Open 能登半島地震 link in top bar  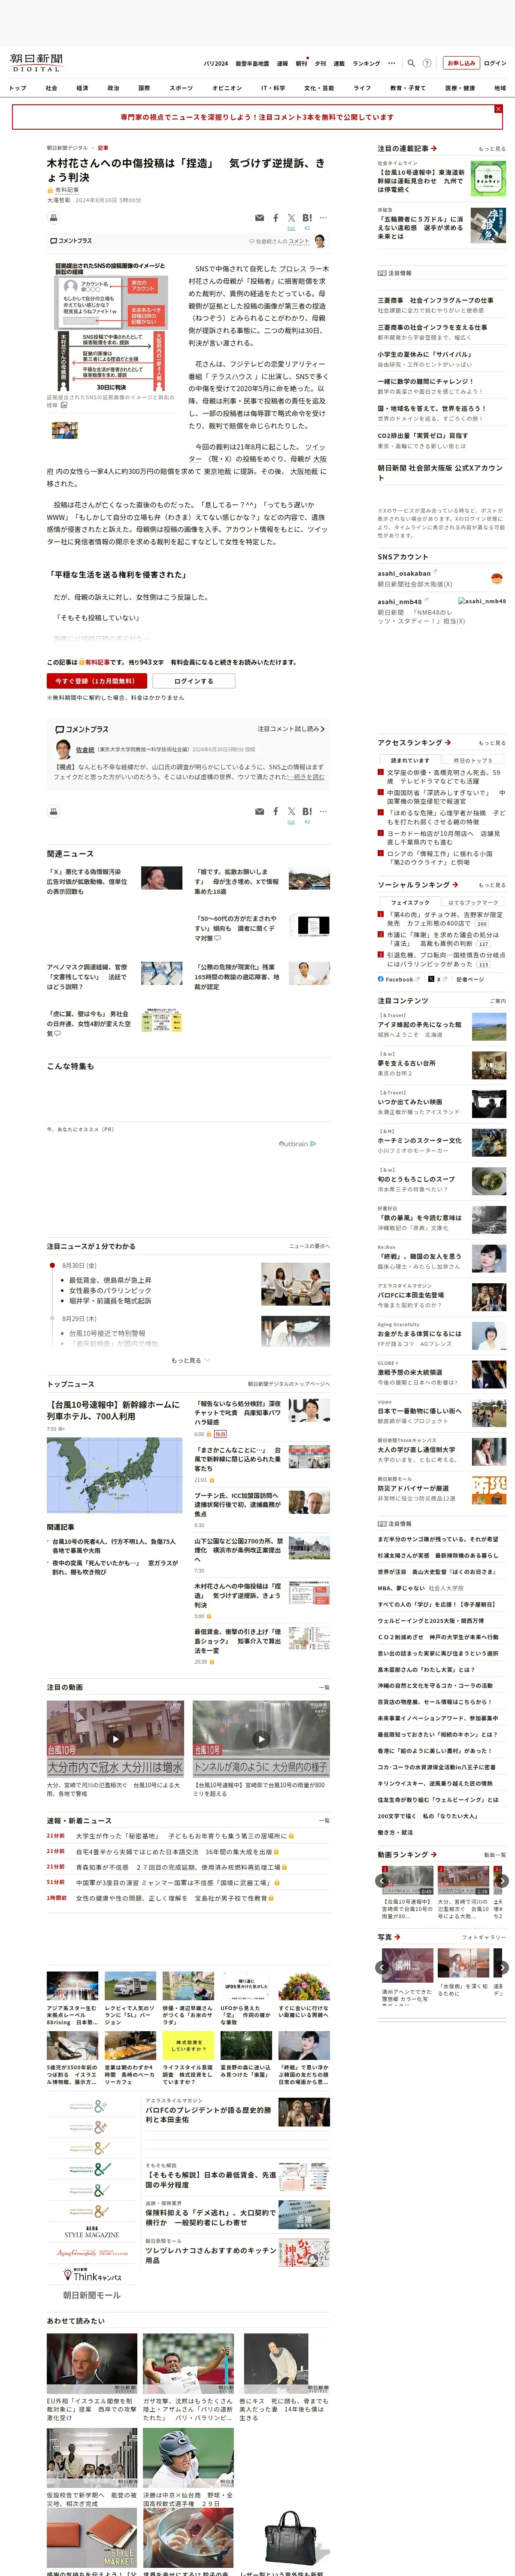(x=252, y=63)
